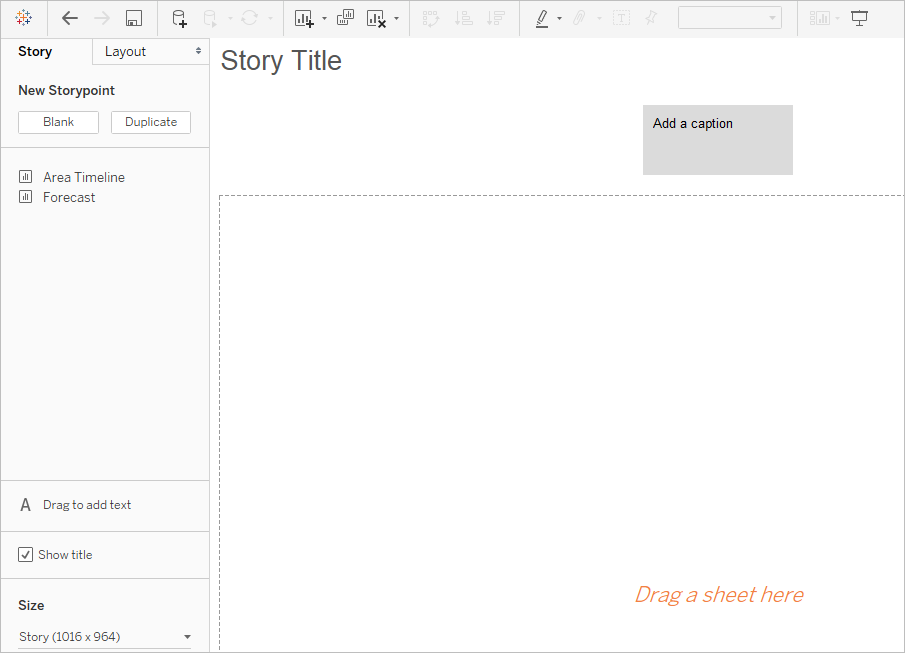The image size is (905, 653).
Task: Click the Sort Ascending icon
Action: click(463, 18)
